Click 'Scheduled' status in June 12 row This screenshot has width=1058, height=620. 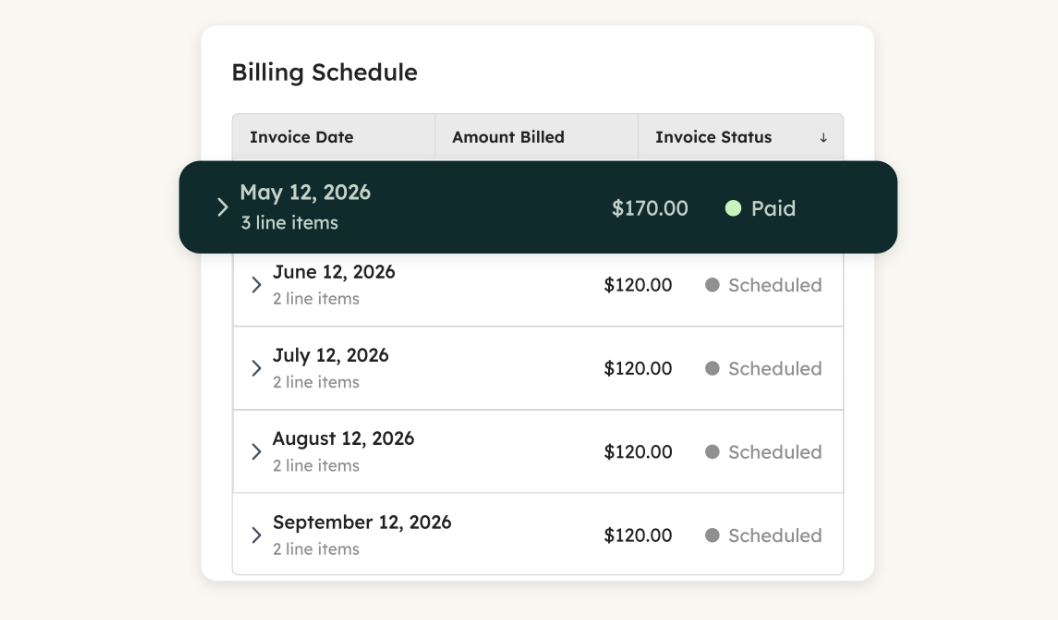pyautogui.click(x=775, y=285)
